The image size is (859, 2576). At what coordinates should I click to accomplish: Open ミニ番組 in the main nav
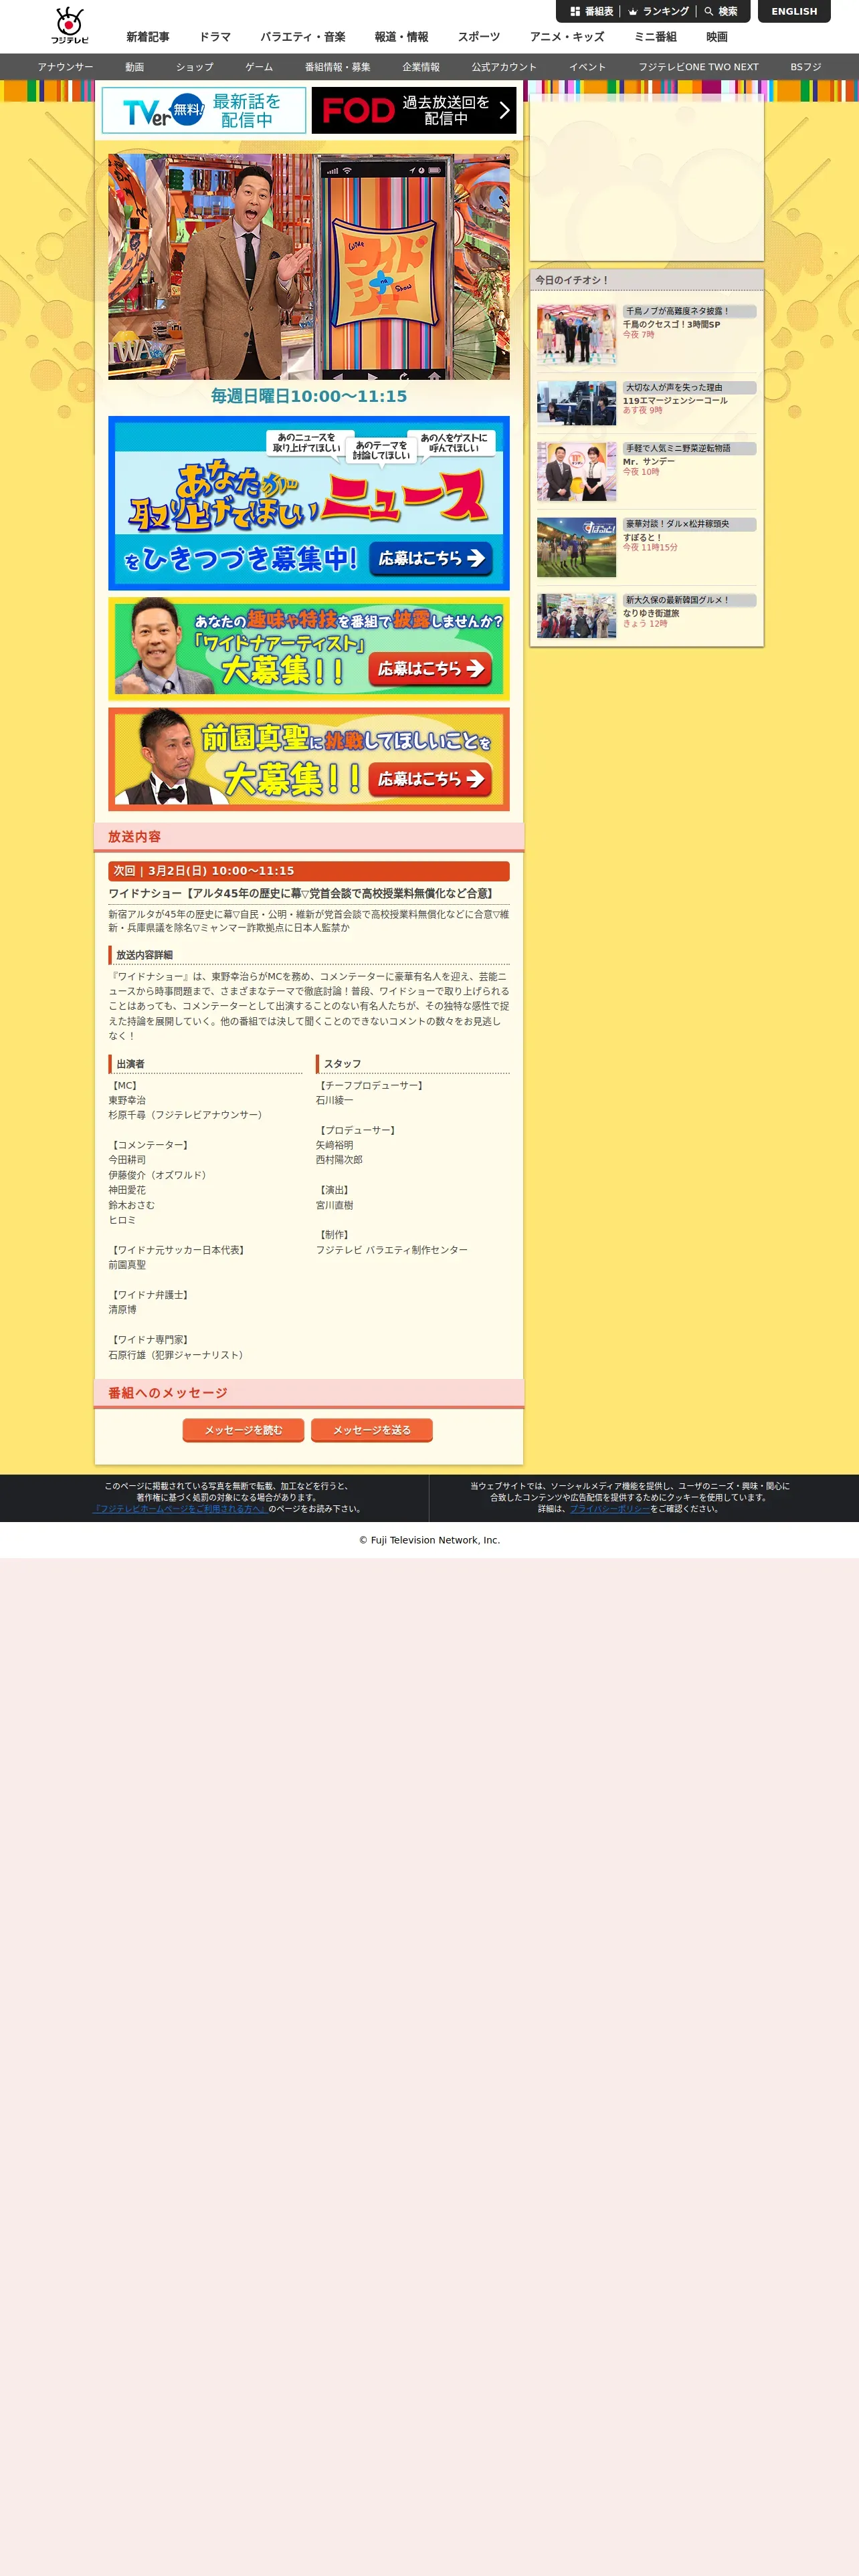pos(655,37)
